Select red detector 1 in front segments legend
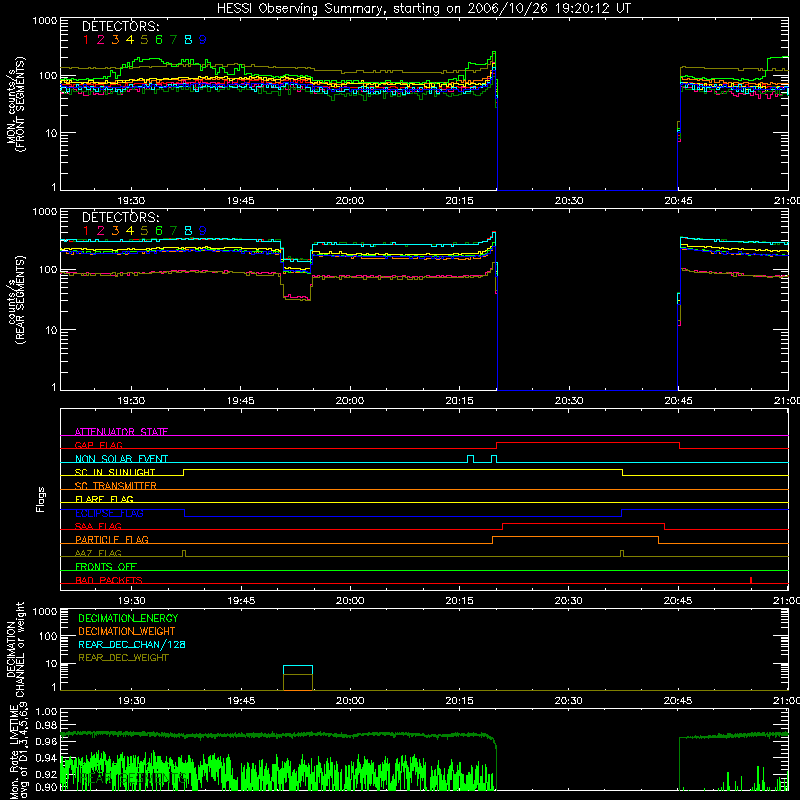Image resolution: width=800 pixels, height=800 pixels. pyautogui.click(x=86, y=39)
